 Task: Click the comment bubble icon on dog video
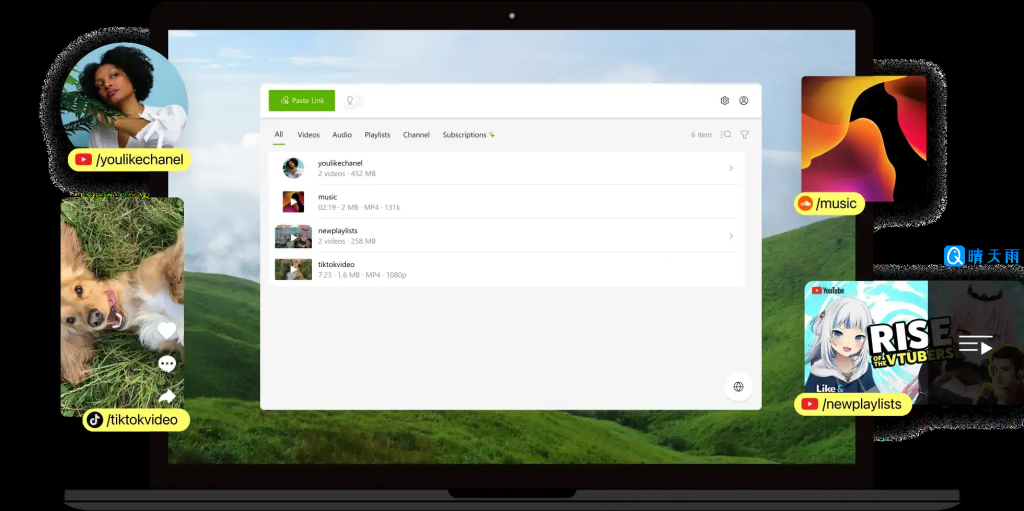(167, 364)
